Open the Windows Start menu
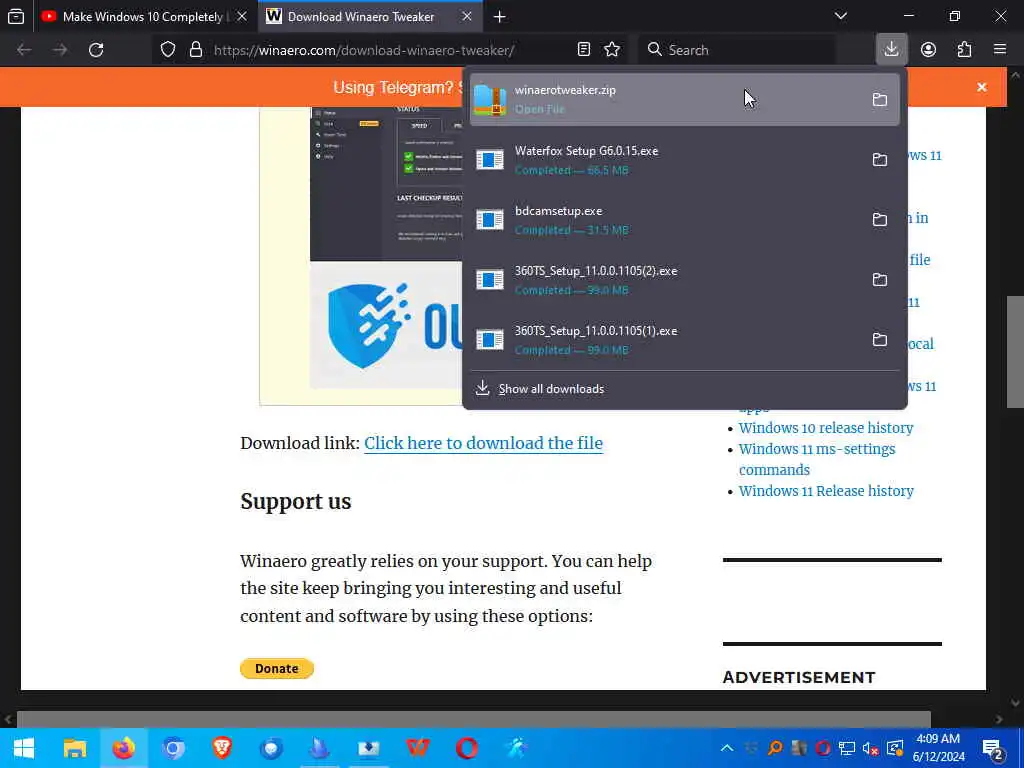 click(24, 748)
